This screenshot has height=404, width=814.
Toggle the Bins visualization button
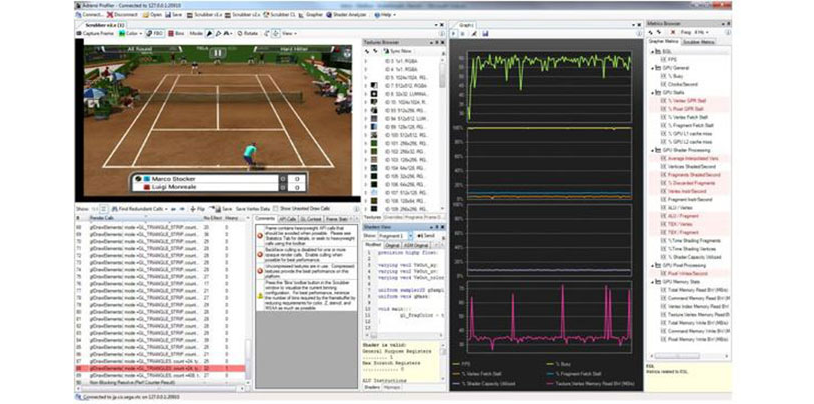coord(177,33)
